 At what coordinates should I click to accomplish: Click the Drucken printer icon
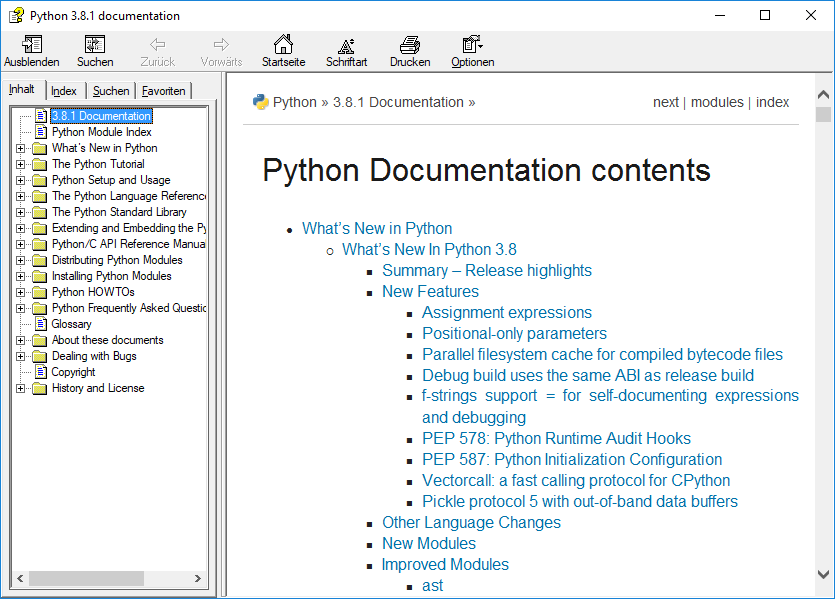(x=410, y=45)
